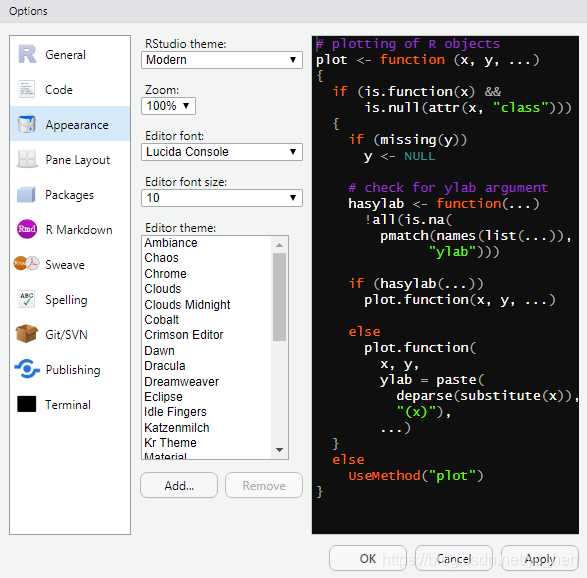Click the Publishing blue sync icon

(x=27, y=369)
